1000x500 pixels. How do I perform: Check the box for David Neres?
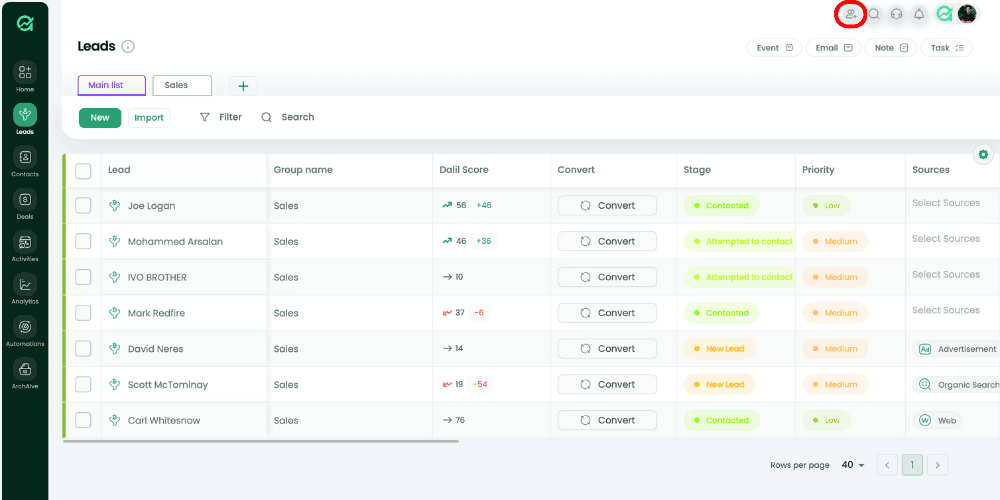(84, 348)
